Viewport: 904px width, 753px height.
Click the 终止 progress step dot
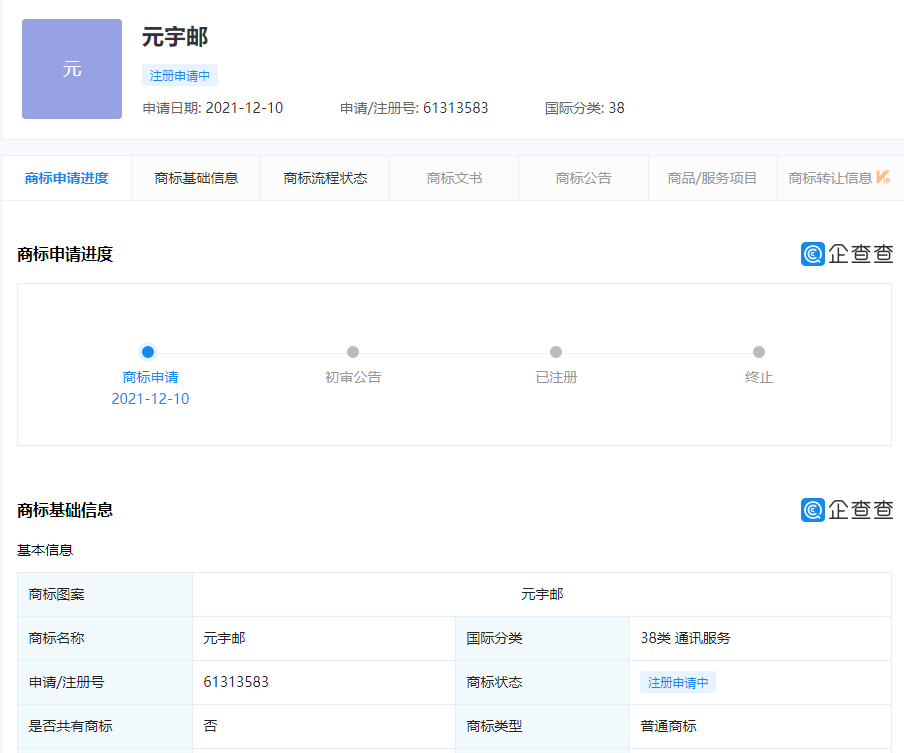click(759, 352)
